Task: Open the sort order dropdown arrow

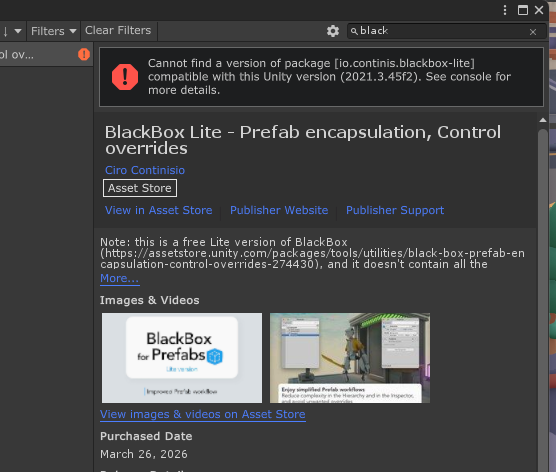Action: click(18, 31)
